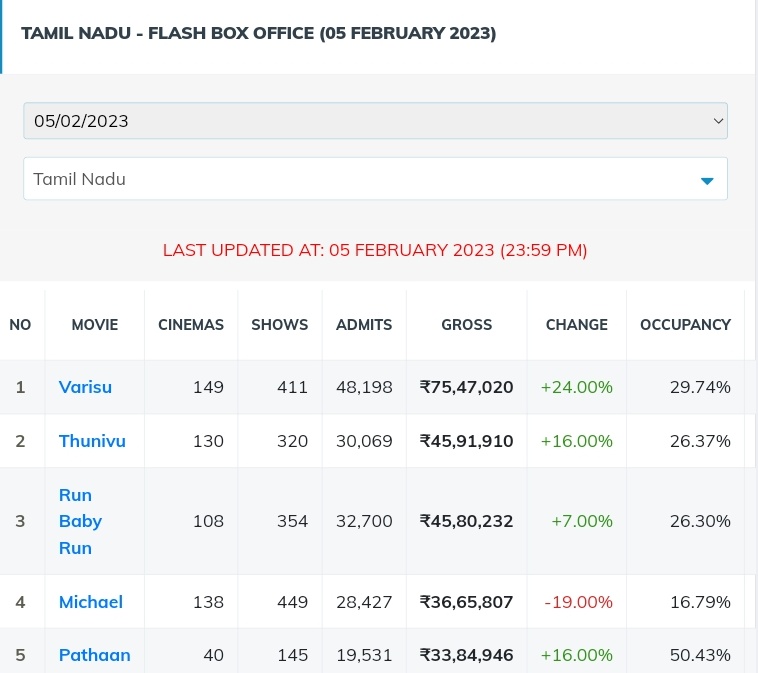This screenshot has width=758, height=673.
Task: Click the Last Updated At timestamp text
Action: tap(375, 250)
